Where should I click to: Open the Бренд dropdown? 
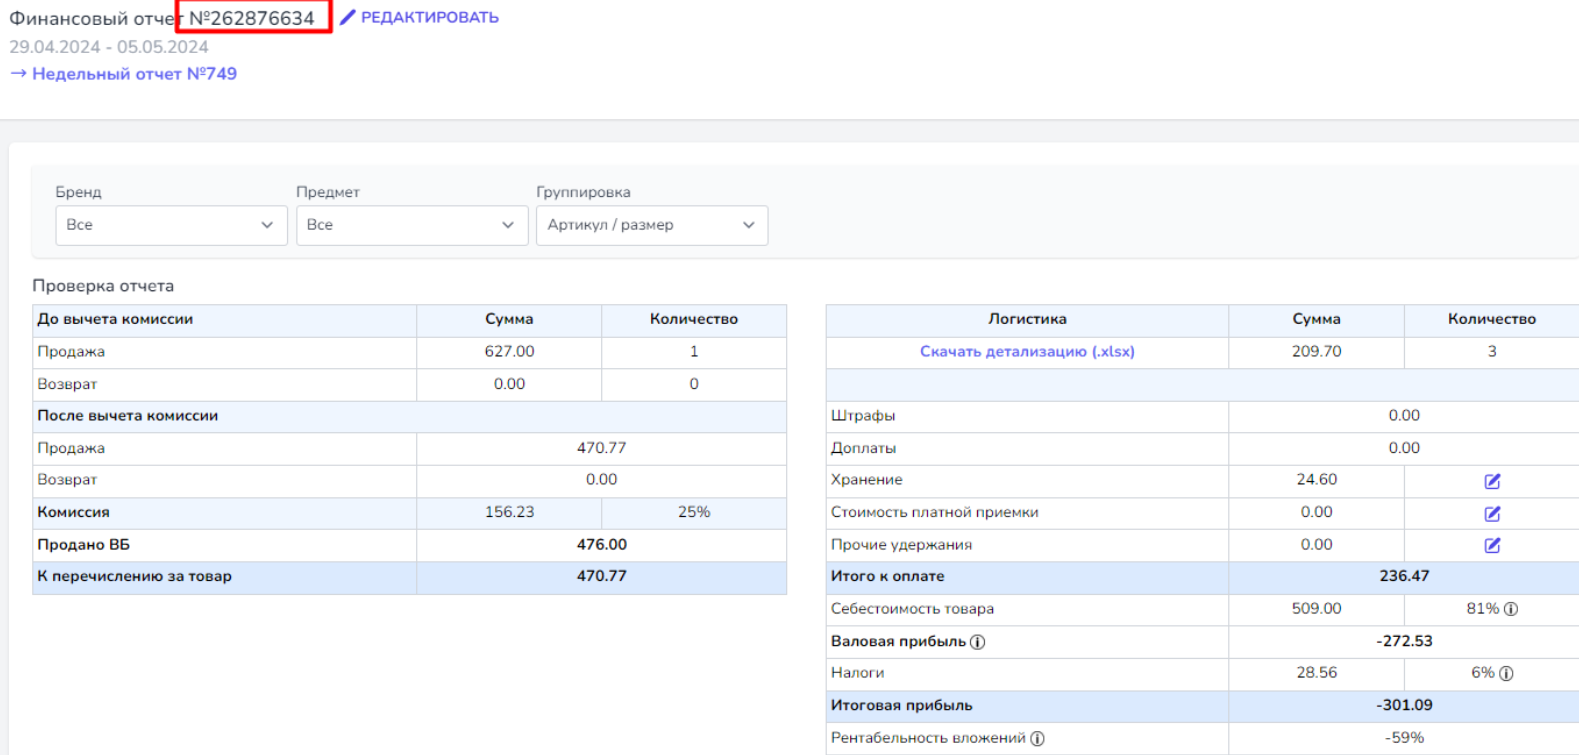click(171, 225)
